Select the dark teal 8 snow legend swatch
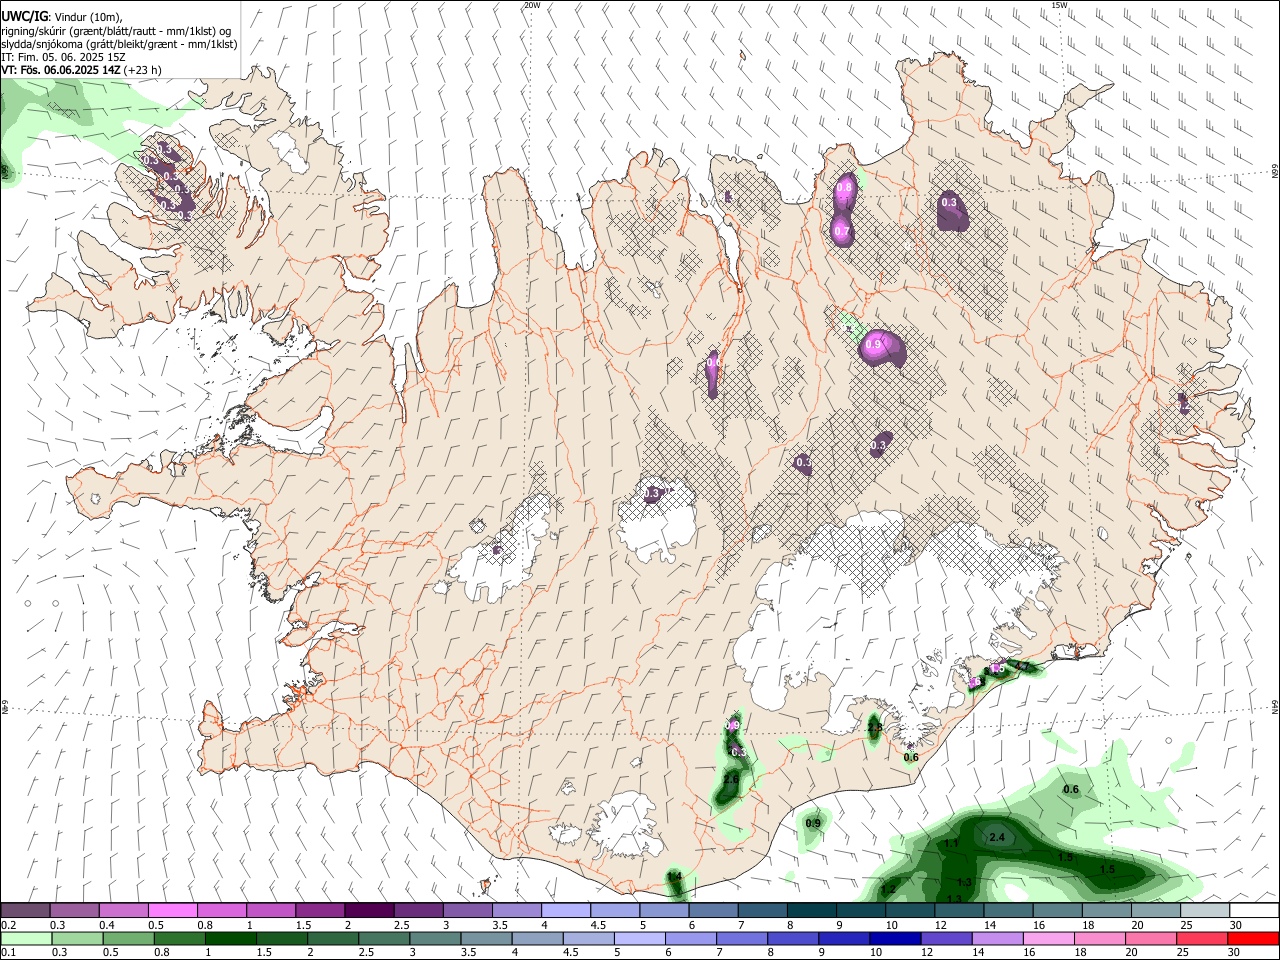This screenshot has width=1280, height=960. coord(812,911)
